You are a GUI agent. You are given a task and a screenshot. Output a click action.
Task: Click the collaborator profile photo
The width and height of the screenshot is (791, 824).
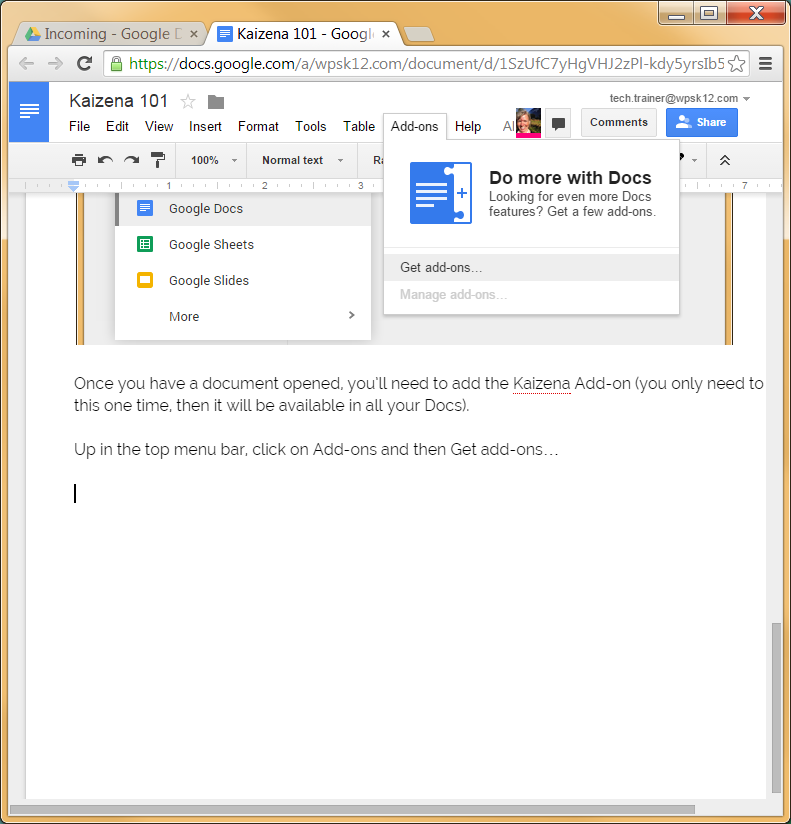pos(528,123)
